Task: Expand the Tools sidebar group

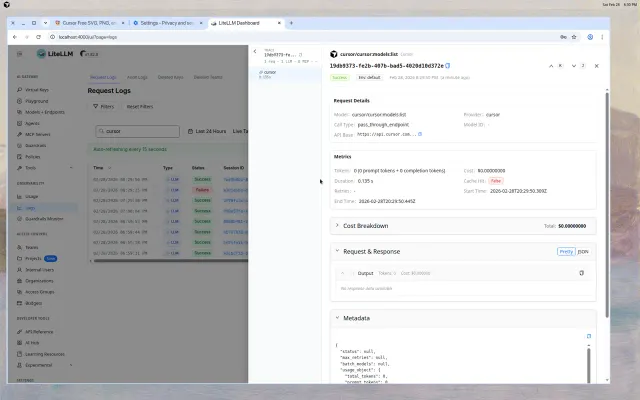Action: tap(71, 168)
